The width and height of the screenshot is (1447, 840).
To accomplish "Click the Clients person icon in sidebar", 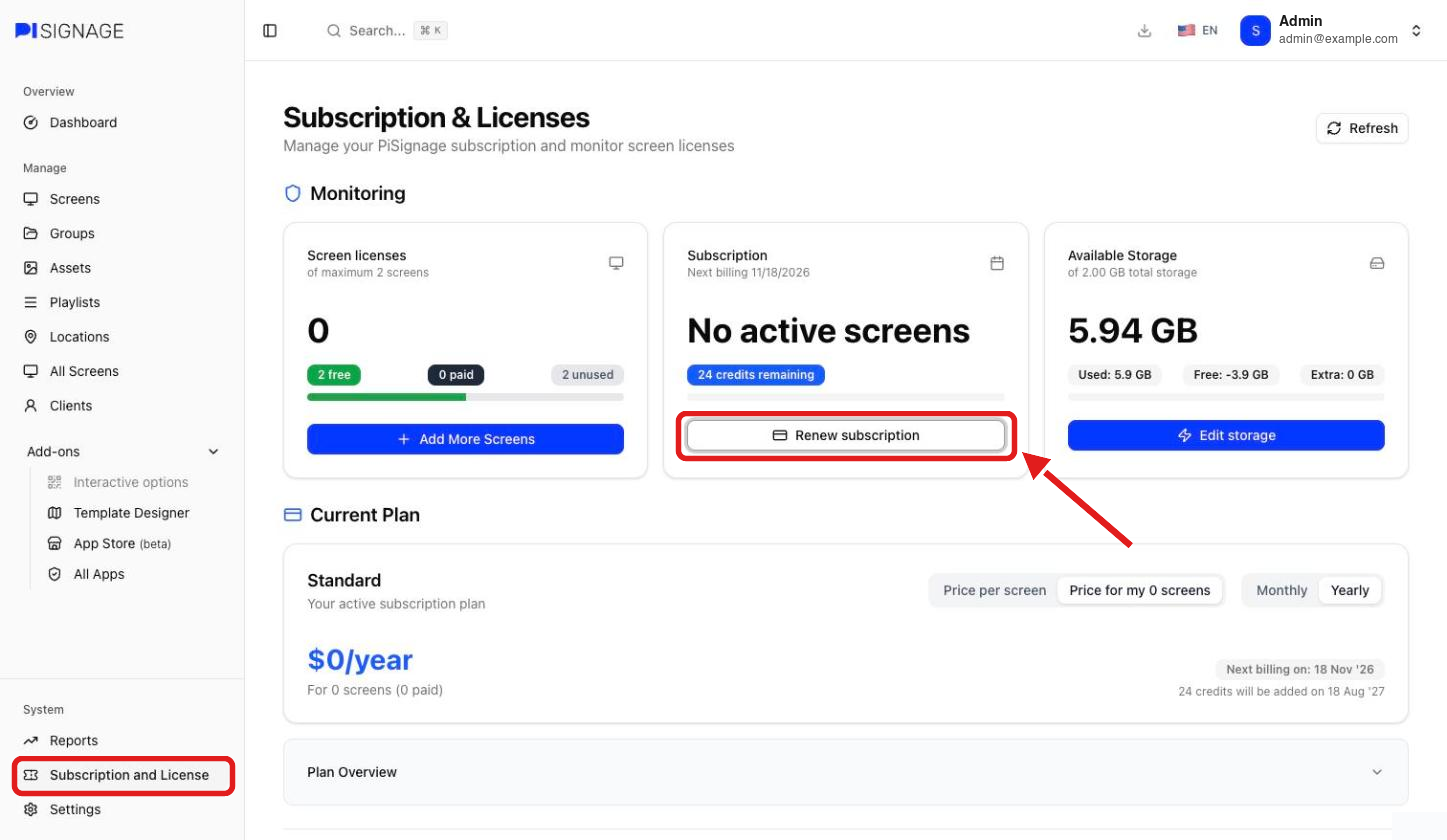I will tap(31, 406).
